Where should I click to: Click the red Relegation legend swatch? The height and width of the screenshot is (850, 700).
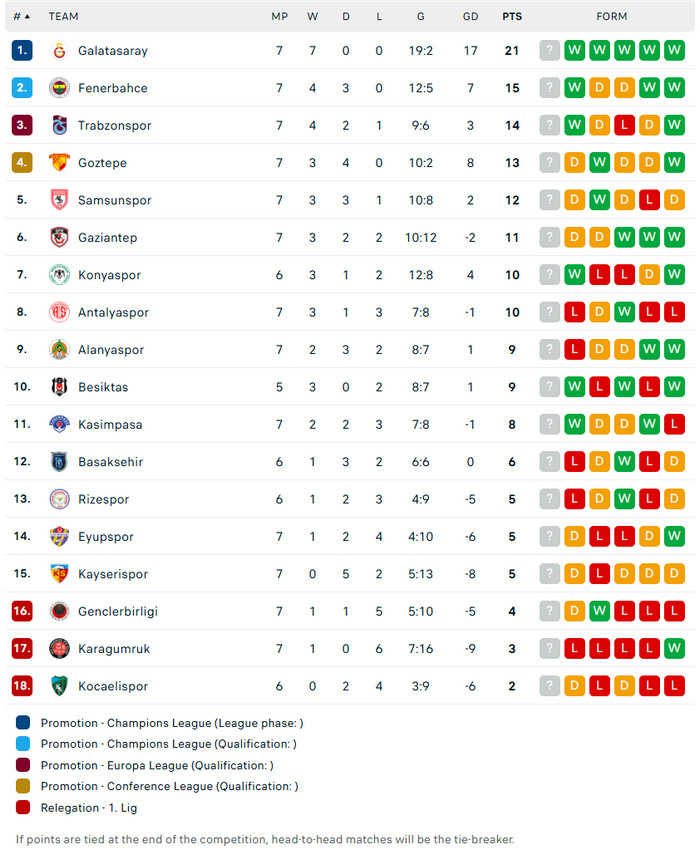coord(23,807)
